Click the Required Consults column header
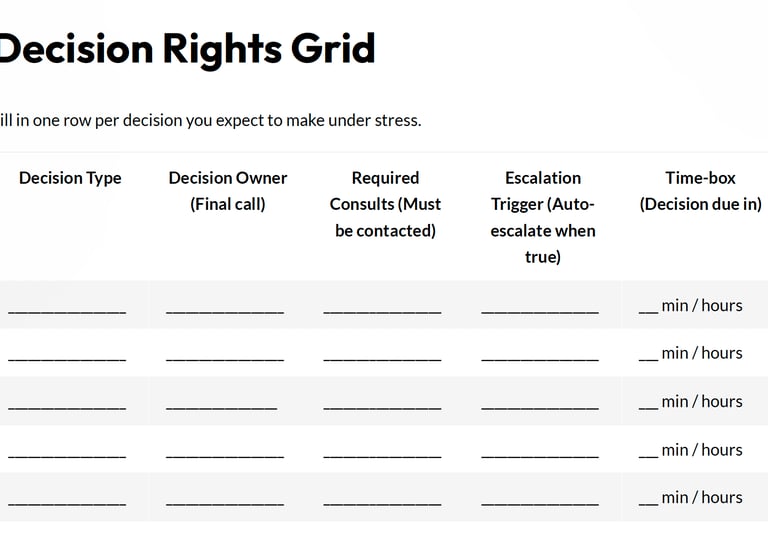Image resolution: width=768 pixels, height=538 pixels. point(385,204)
